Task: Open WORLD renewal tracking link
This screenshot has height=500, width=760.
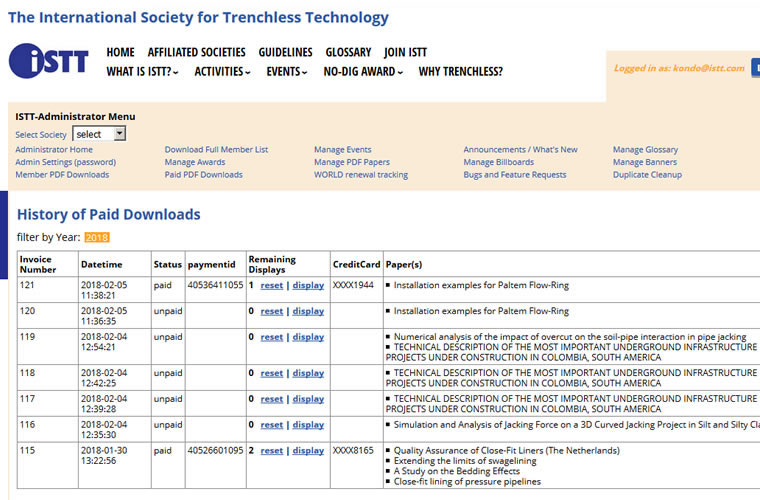Action: (x=361, y=175)
